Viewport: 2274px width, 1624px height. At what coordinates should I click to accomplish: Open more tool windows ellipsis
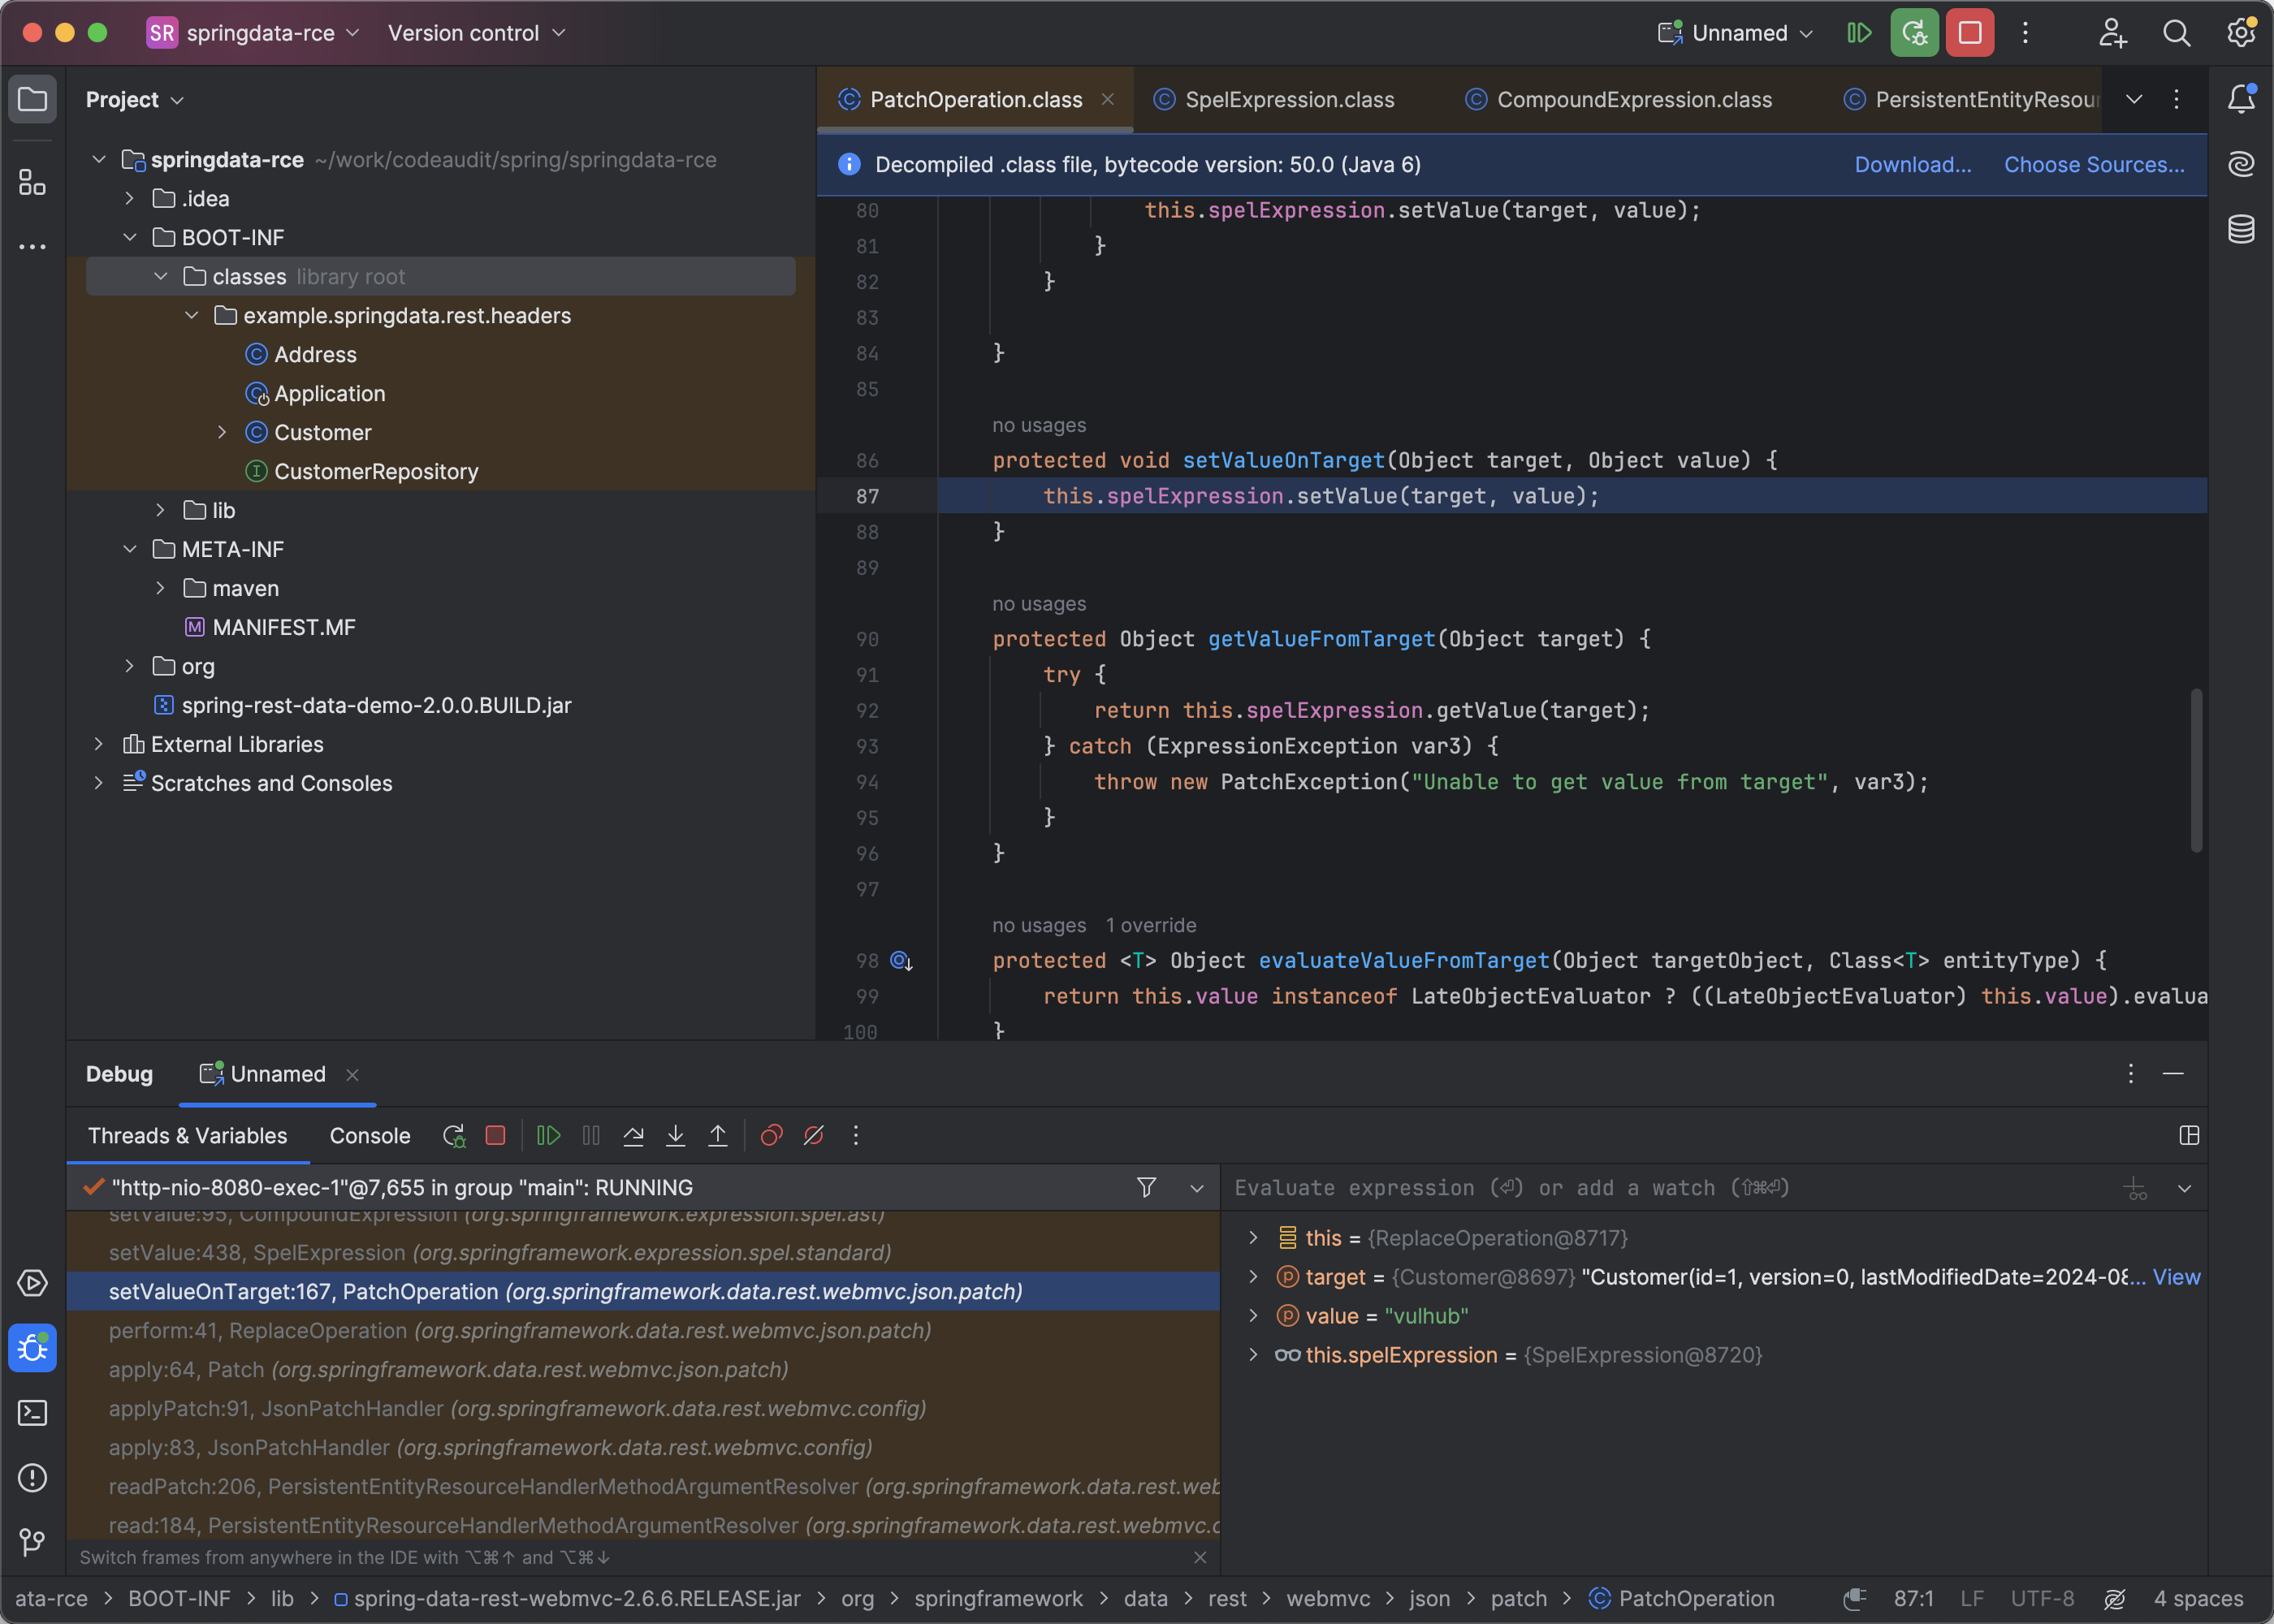click(x=32, y=246)
